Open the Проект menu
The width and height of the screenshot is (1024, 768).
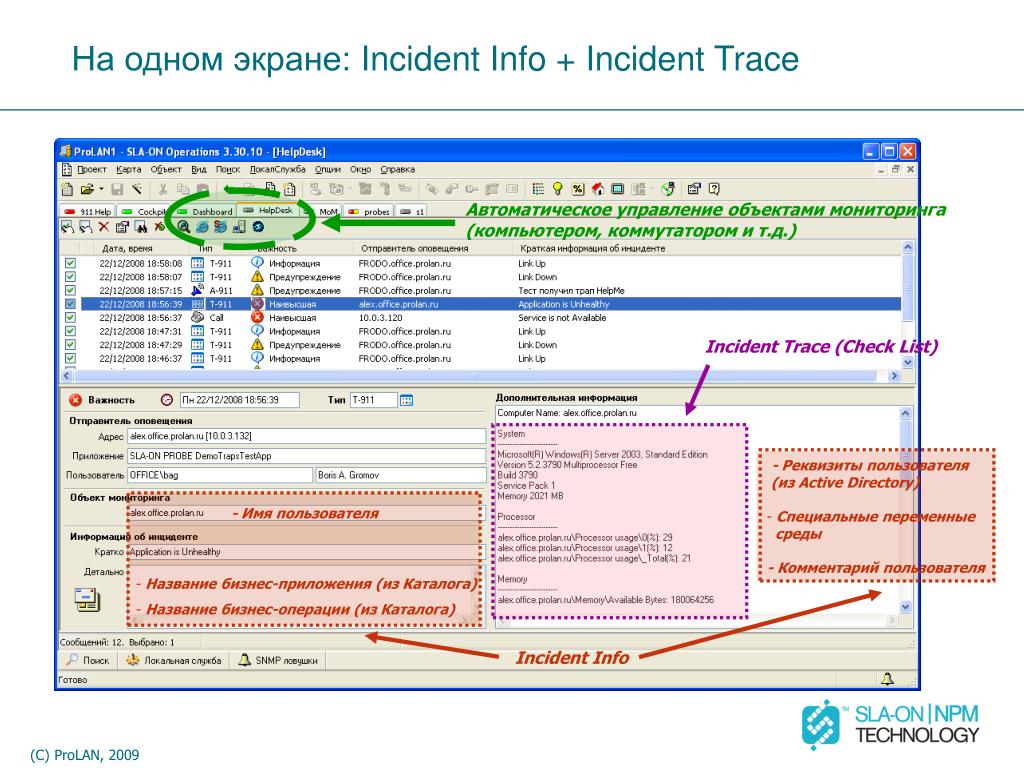click(x=91, y=169)
